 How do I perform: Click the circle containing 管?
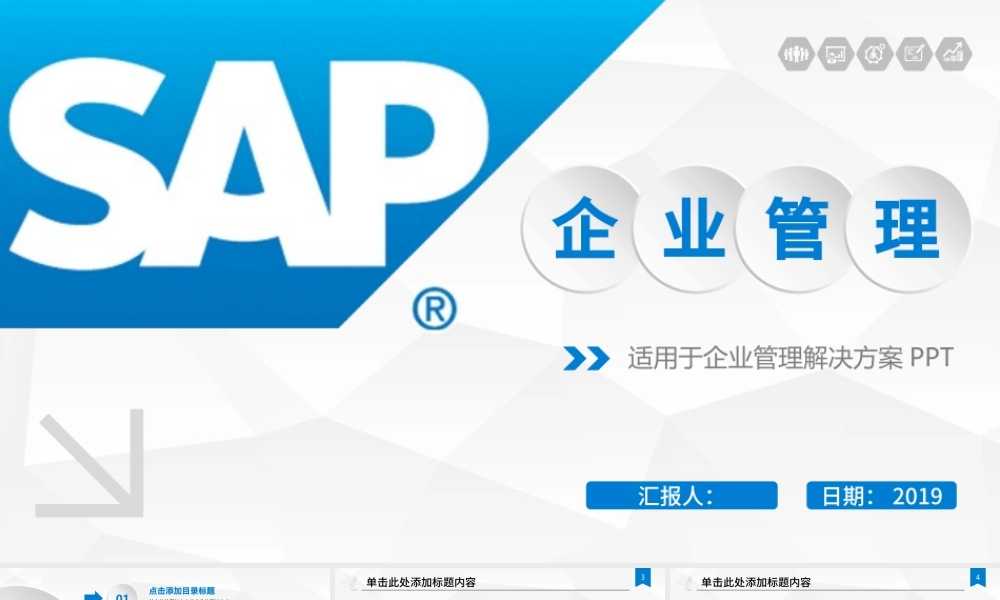click(797, 229)
